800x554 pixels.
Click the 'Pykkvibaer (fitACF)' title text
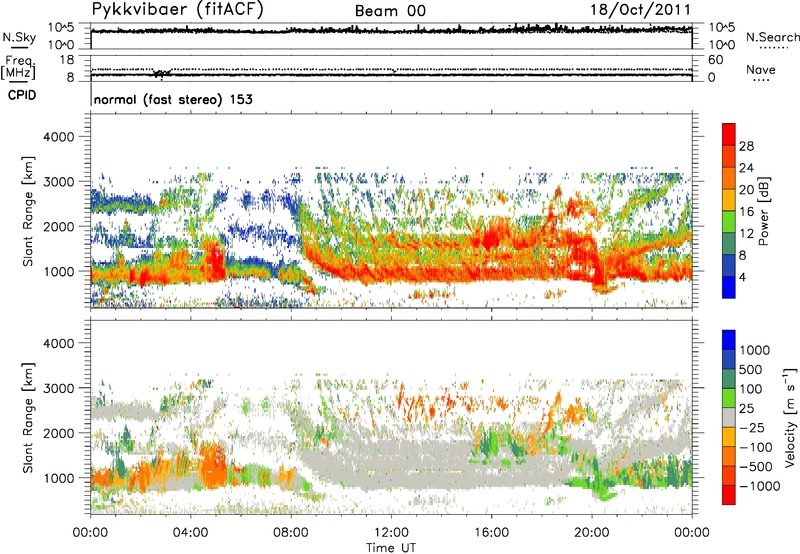(178, 9)
